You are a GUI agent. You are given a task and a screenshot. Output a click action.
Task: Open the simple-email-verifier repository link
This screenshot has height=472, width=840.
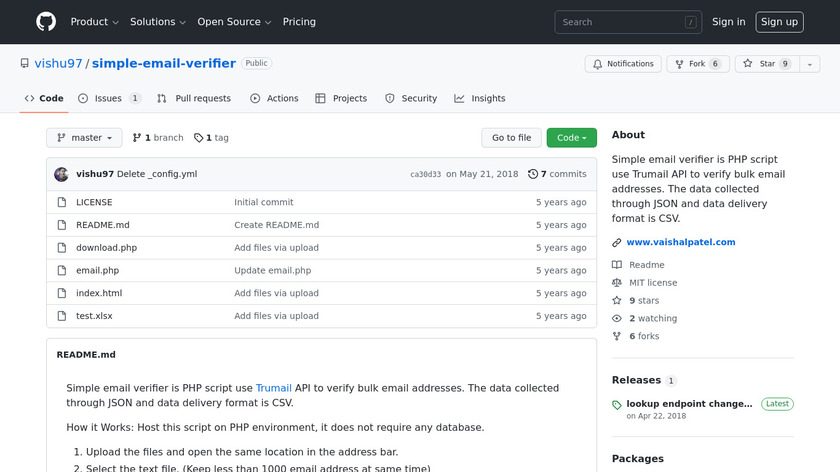click(164, 63)
